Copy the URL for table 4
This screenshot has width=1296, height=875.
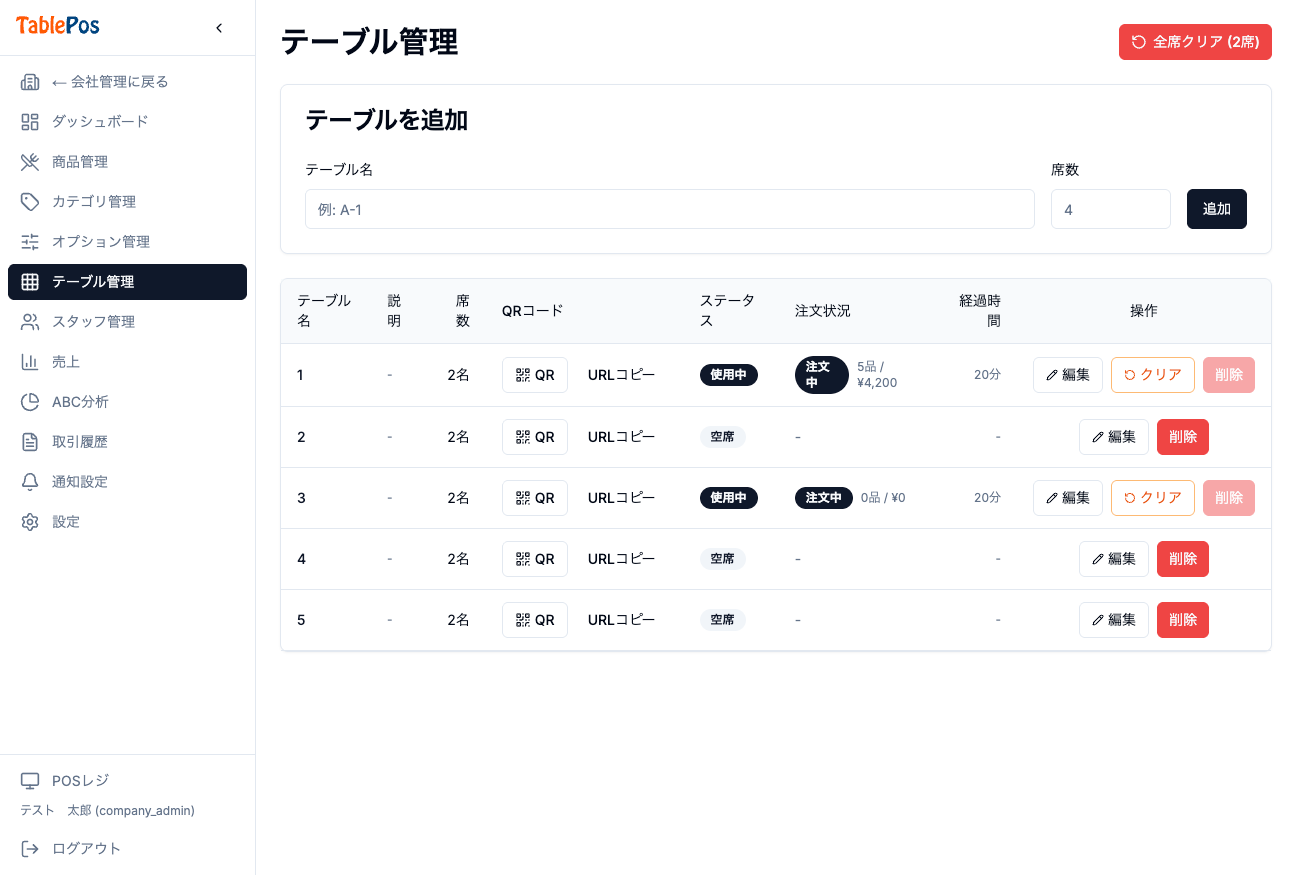[622, 559]
